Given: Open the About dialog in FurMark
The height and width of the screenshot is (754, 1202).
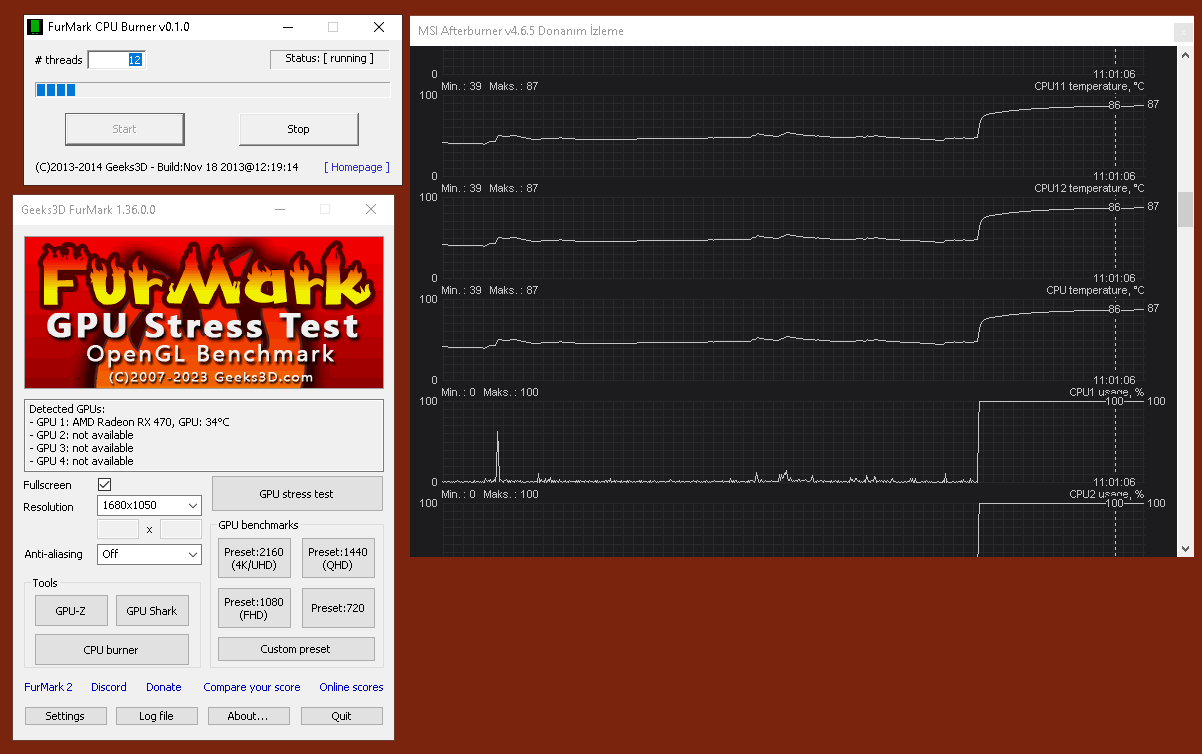Looking at the screenshot, I should click(248, 716).
